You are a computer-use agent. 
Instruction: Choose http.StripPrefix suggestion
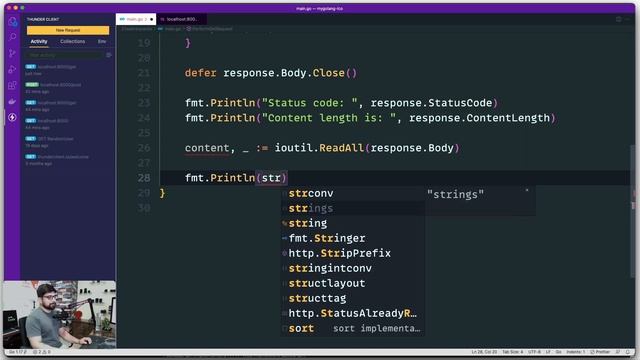coord(353,253)
